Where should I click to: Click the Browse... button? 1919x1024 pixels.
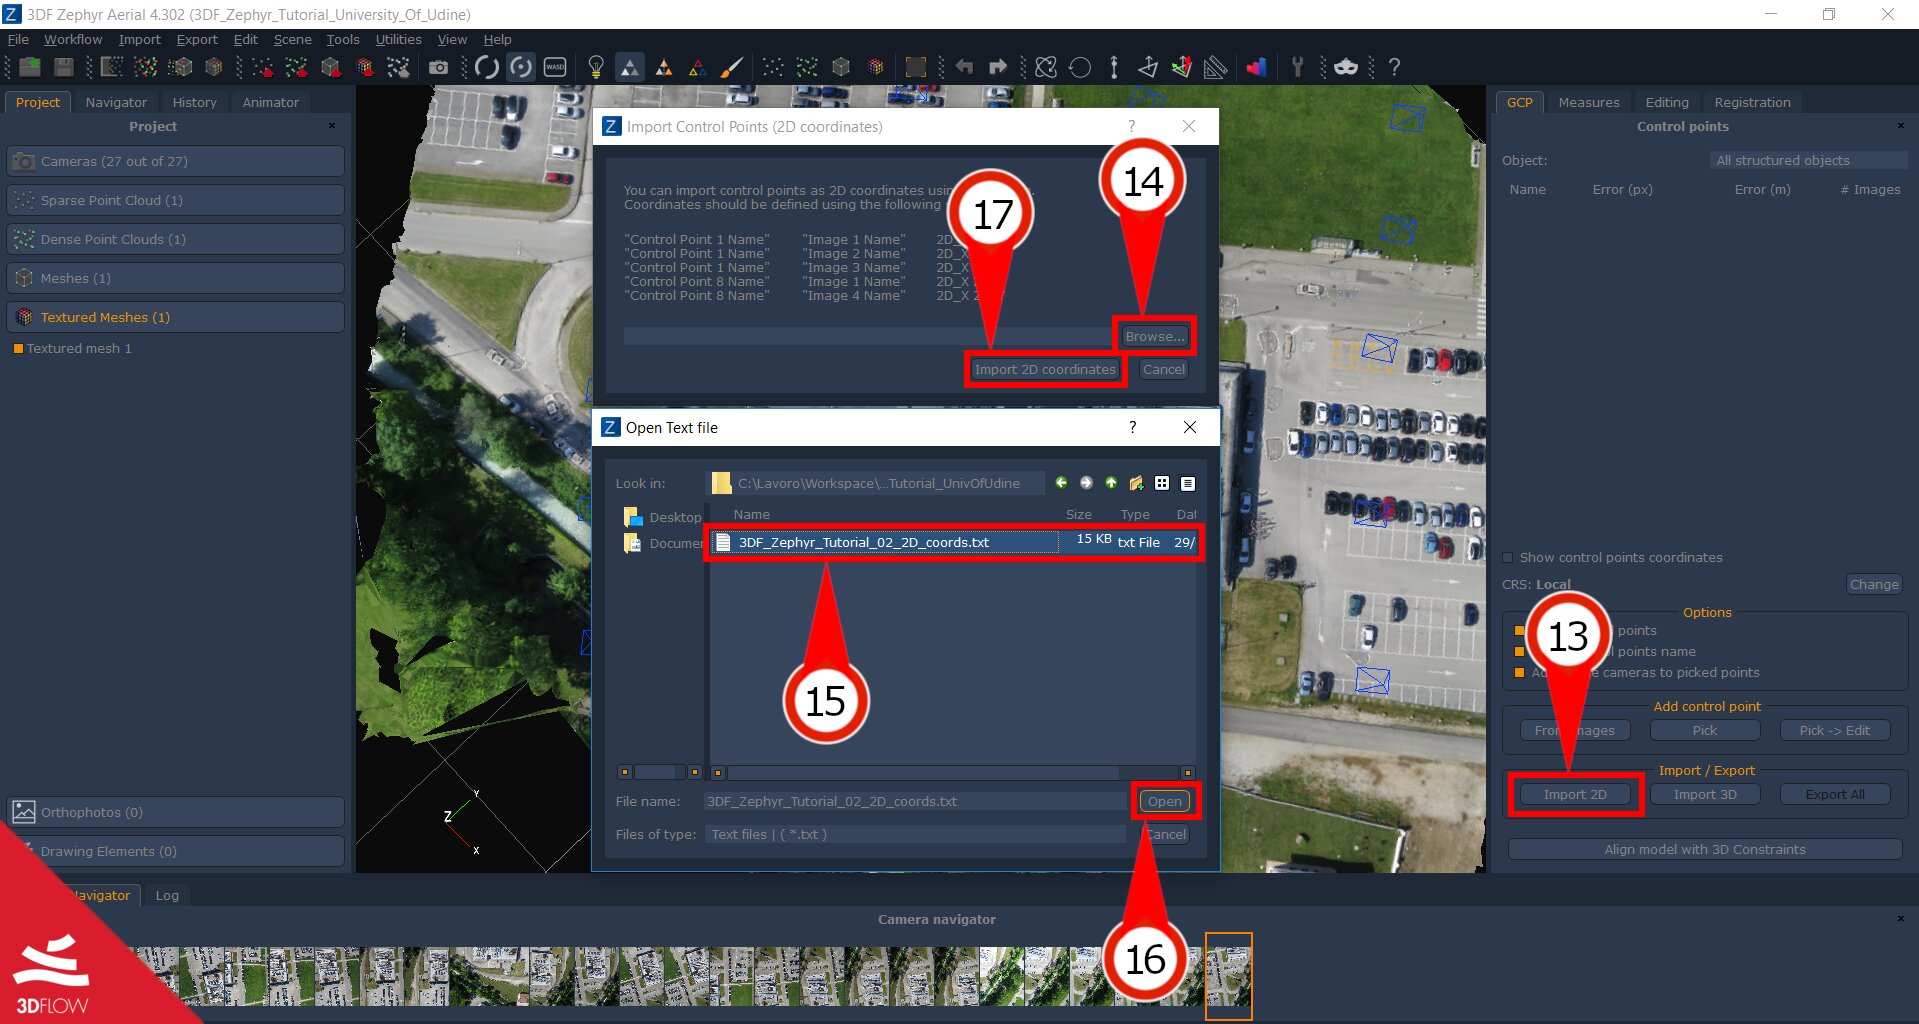tap(1154, 336)
